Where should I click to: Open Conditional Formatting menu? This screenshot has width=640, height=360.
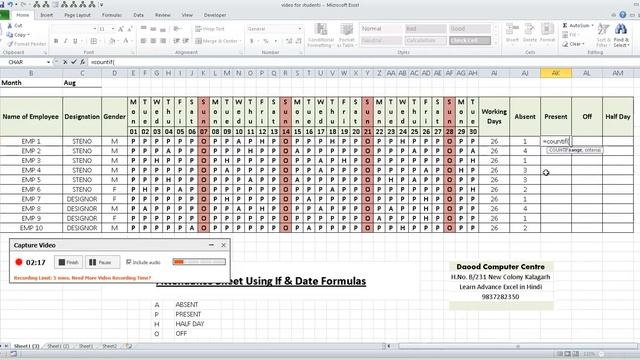point(321,36)
